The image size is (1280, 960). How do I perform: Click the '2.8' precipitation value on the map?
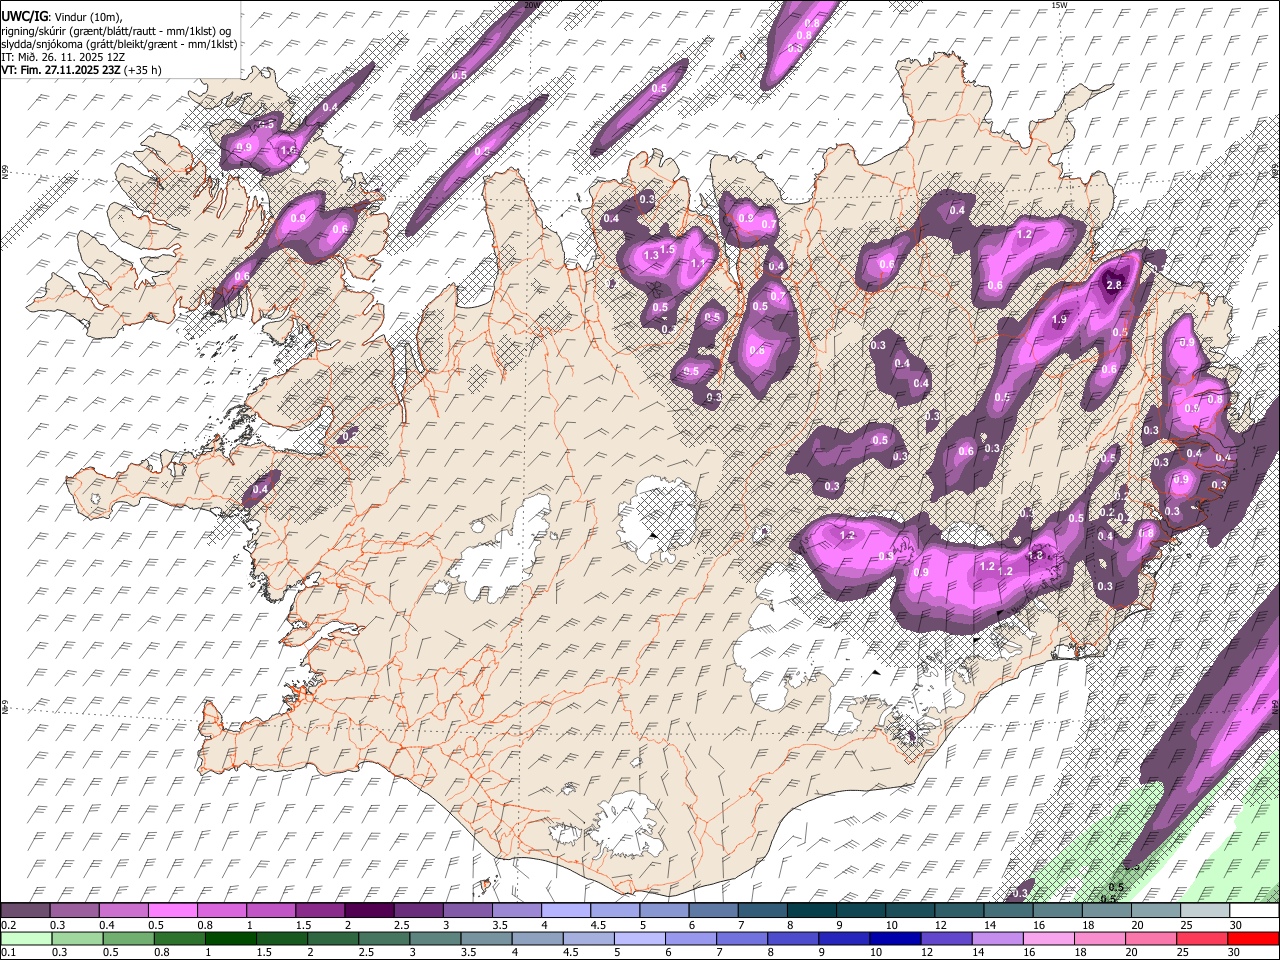(x=1115, y=285)
